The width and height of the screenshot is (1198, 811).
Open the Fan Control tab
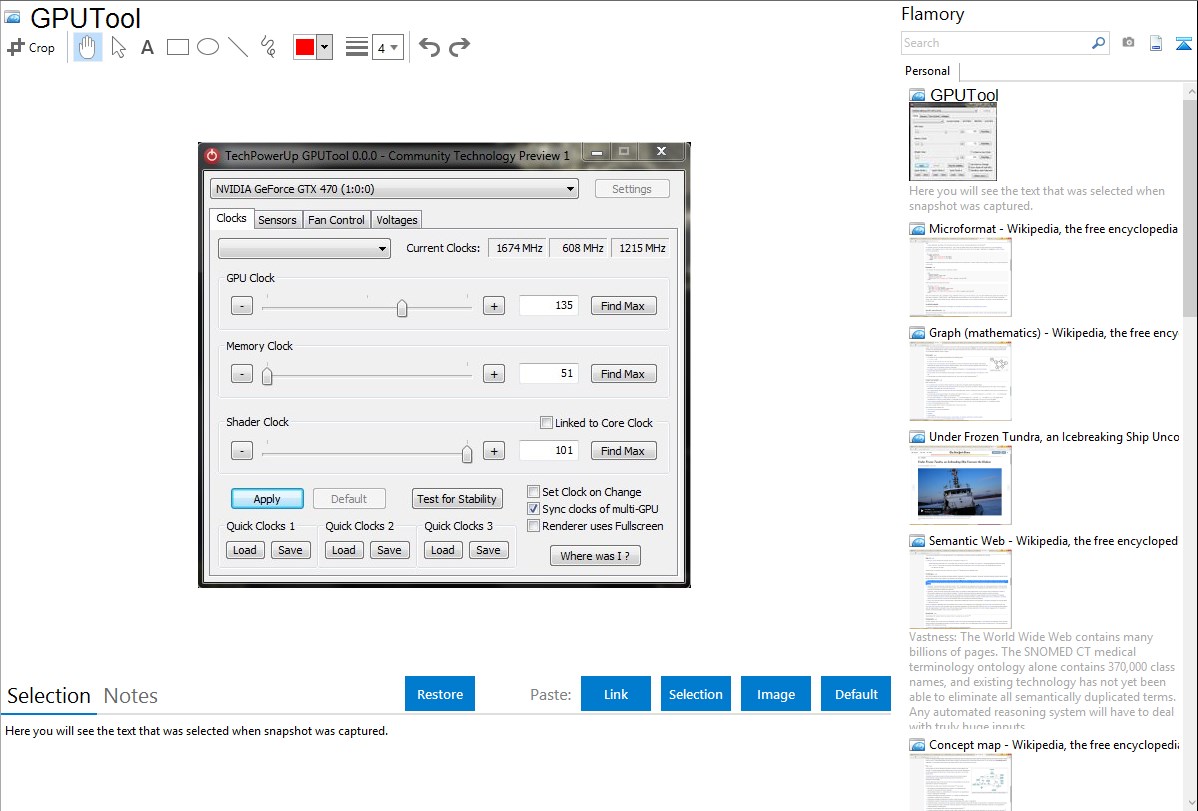click(336, 220)
